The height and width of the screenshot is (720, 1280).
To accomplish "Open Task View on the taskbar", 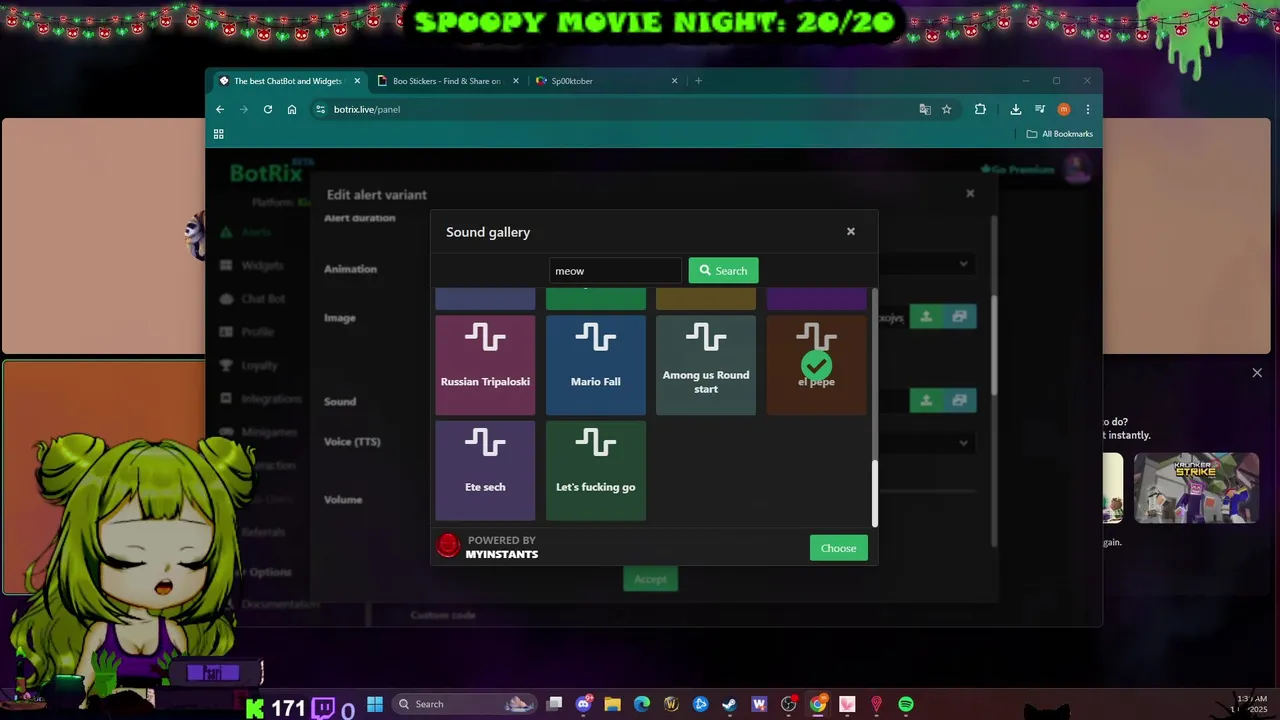I will tap(555, 704).
